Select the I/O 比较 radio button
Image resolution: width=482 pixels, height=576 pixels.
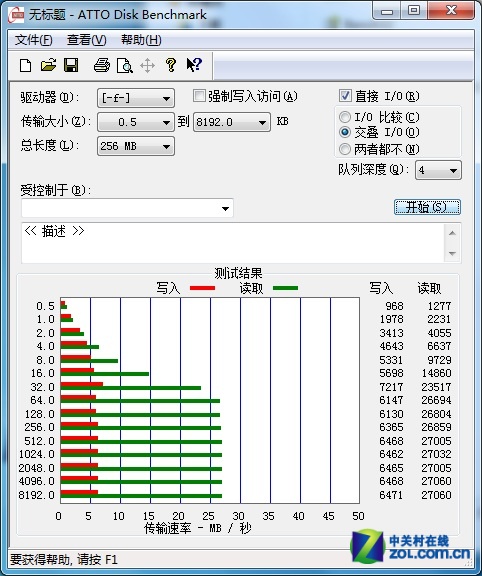[x=345, y=117]
